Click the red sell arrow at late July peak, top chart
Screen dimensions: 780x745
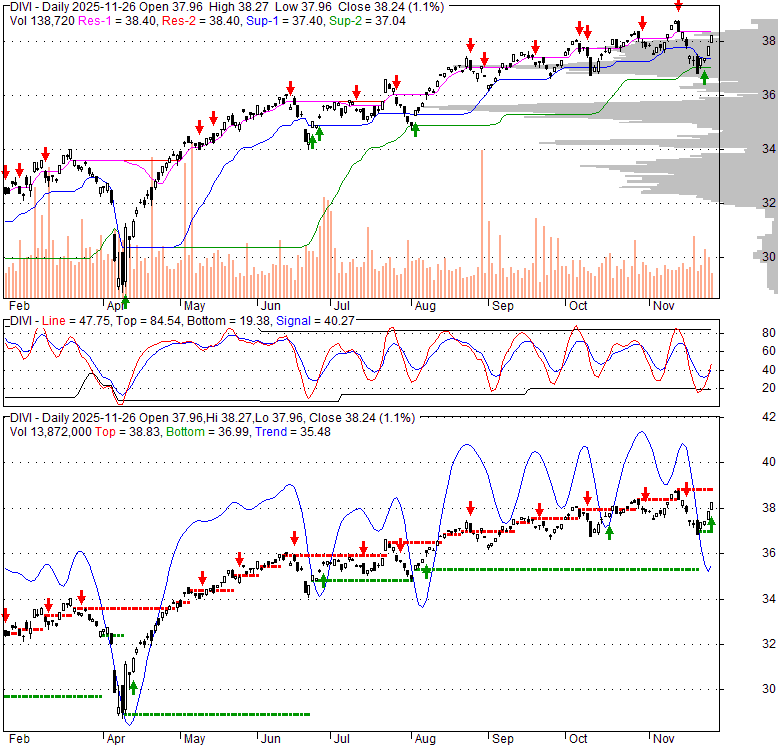pos(396,82)
